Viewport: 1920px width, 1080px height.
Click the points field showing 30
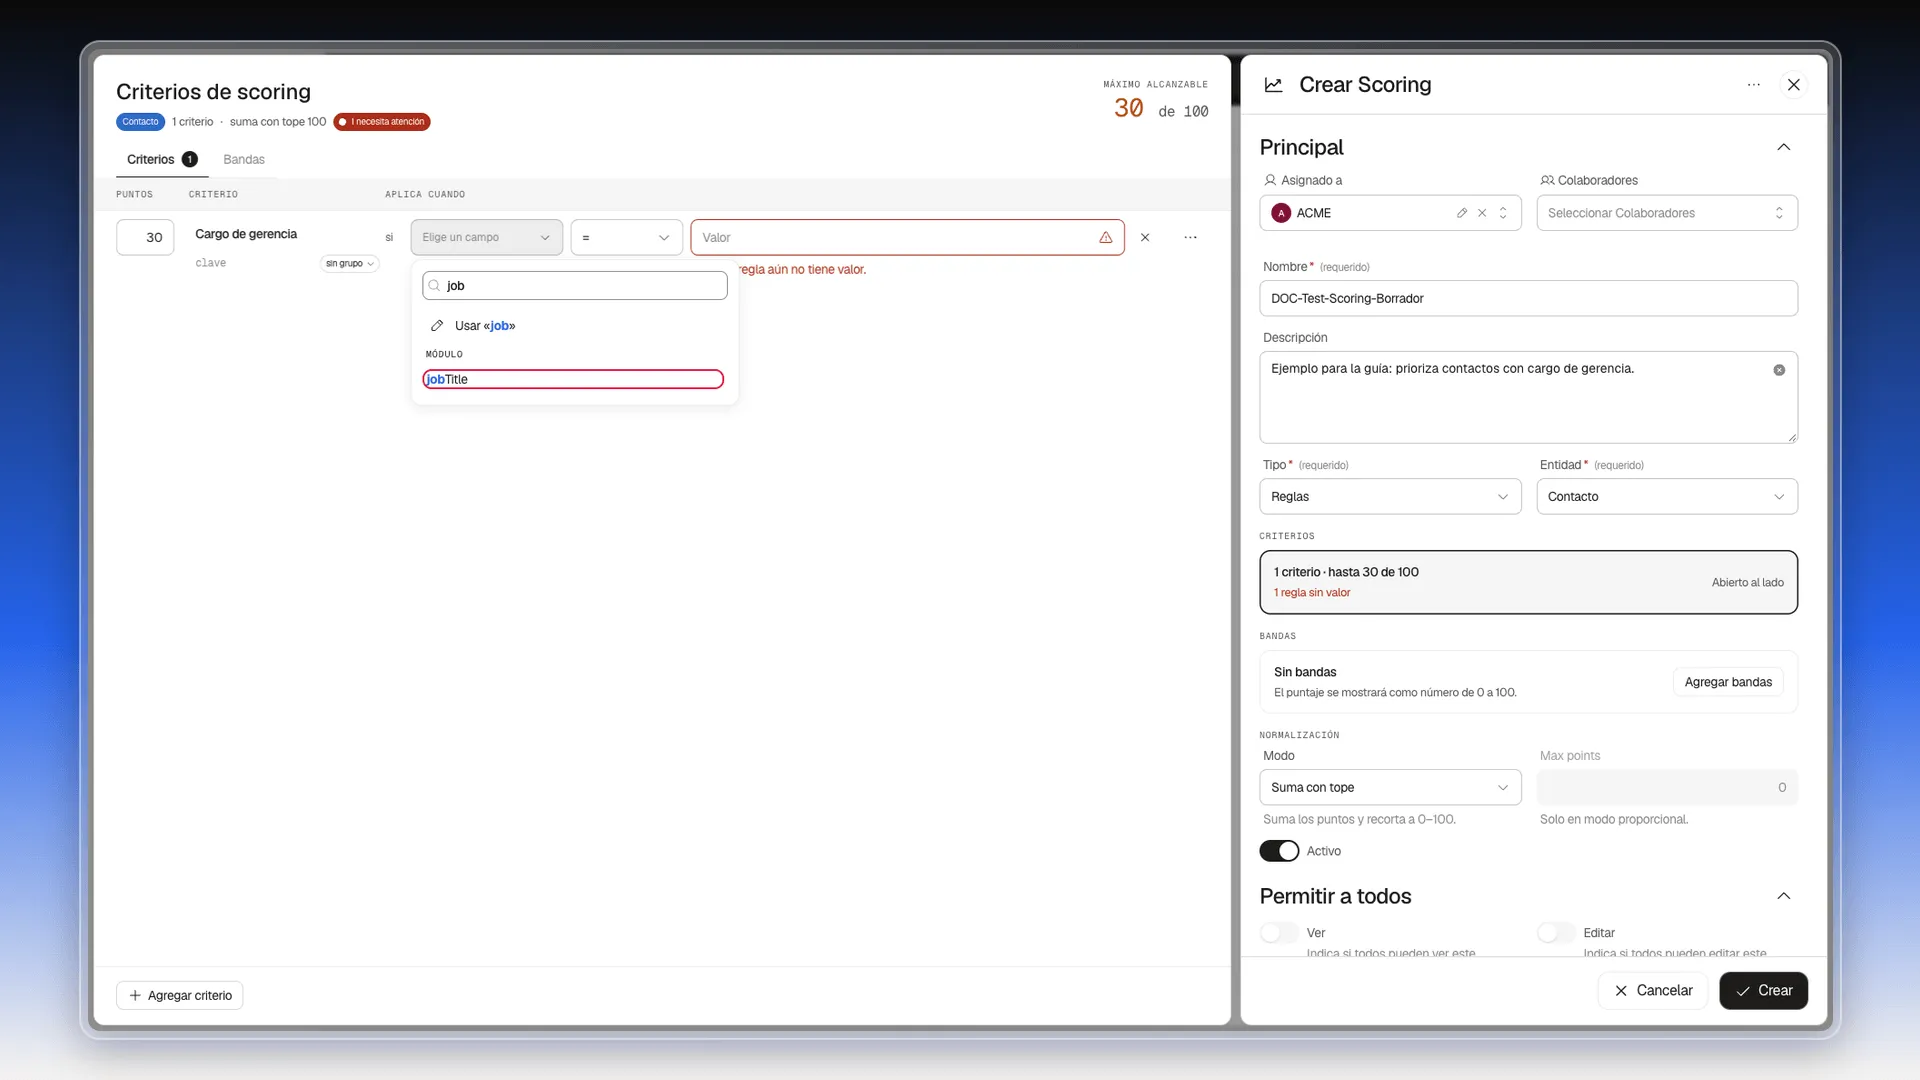tap(145, 238)
